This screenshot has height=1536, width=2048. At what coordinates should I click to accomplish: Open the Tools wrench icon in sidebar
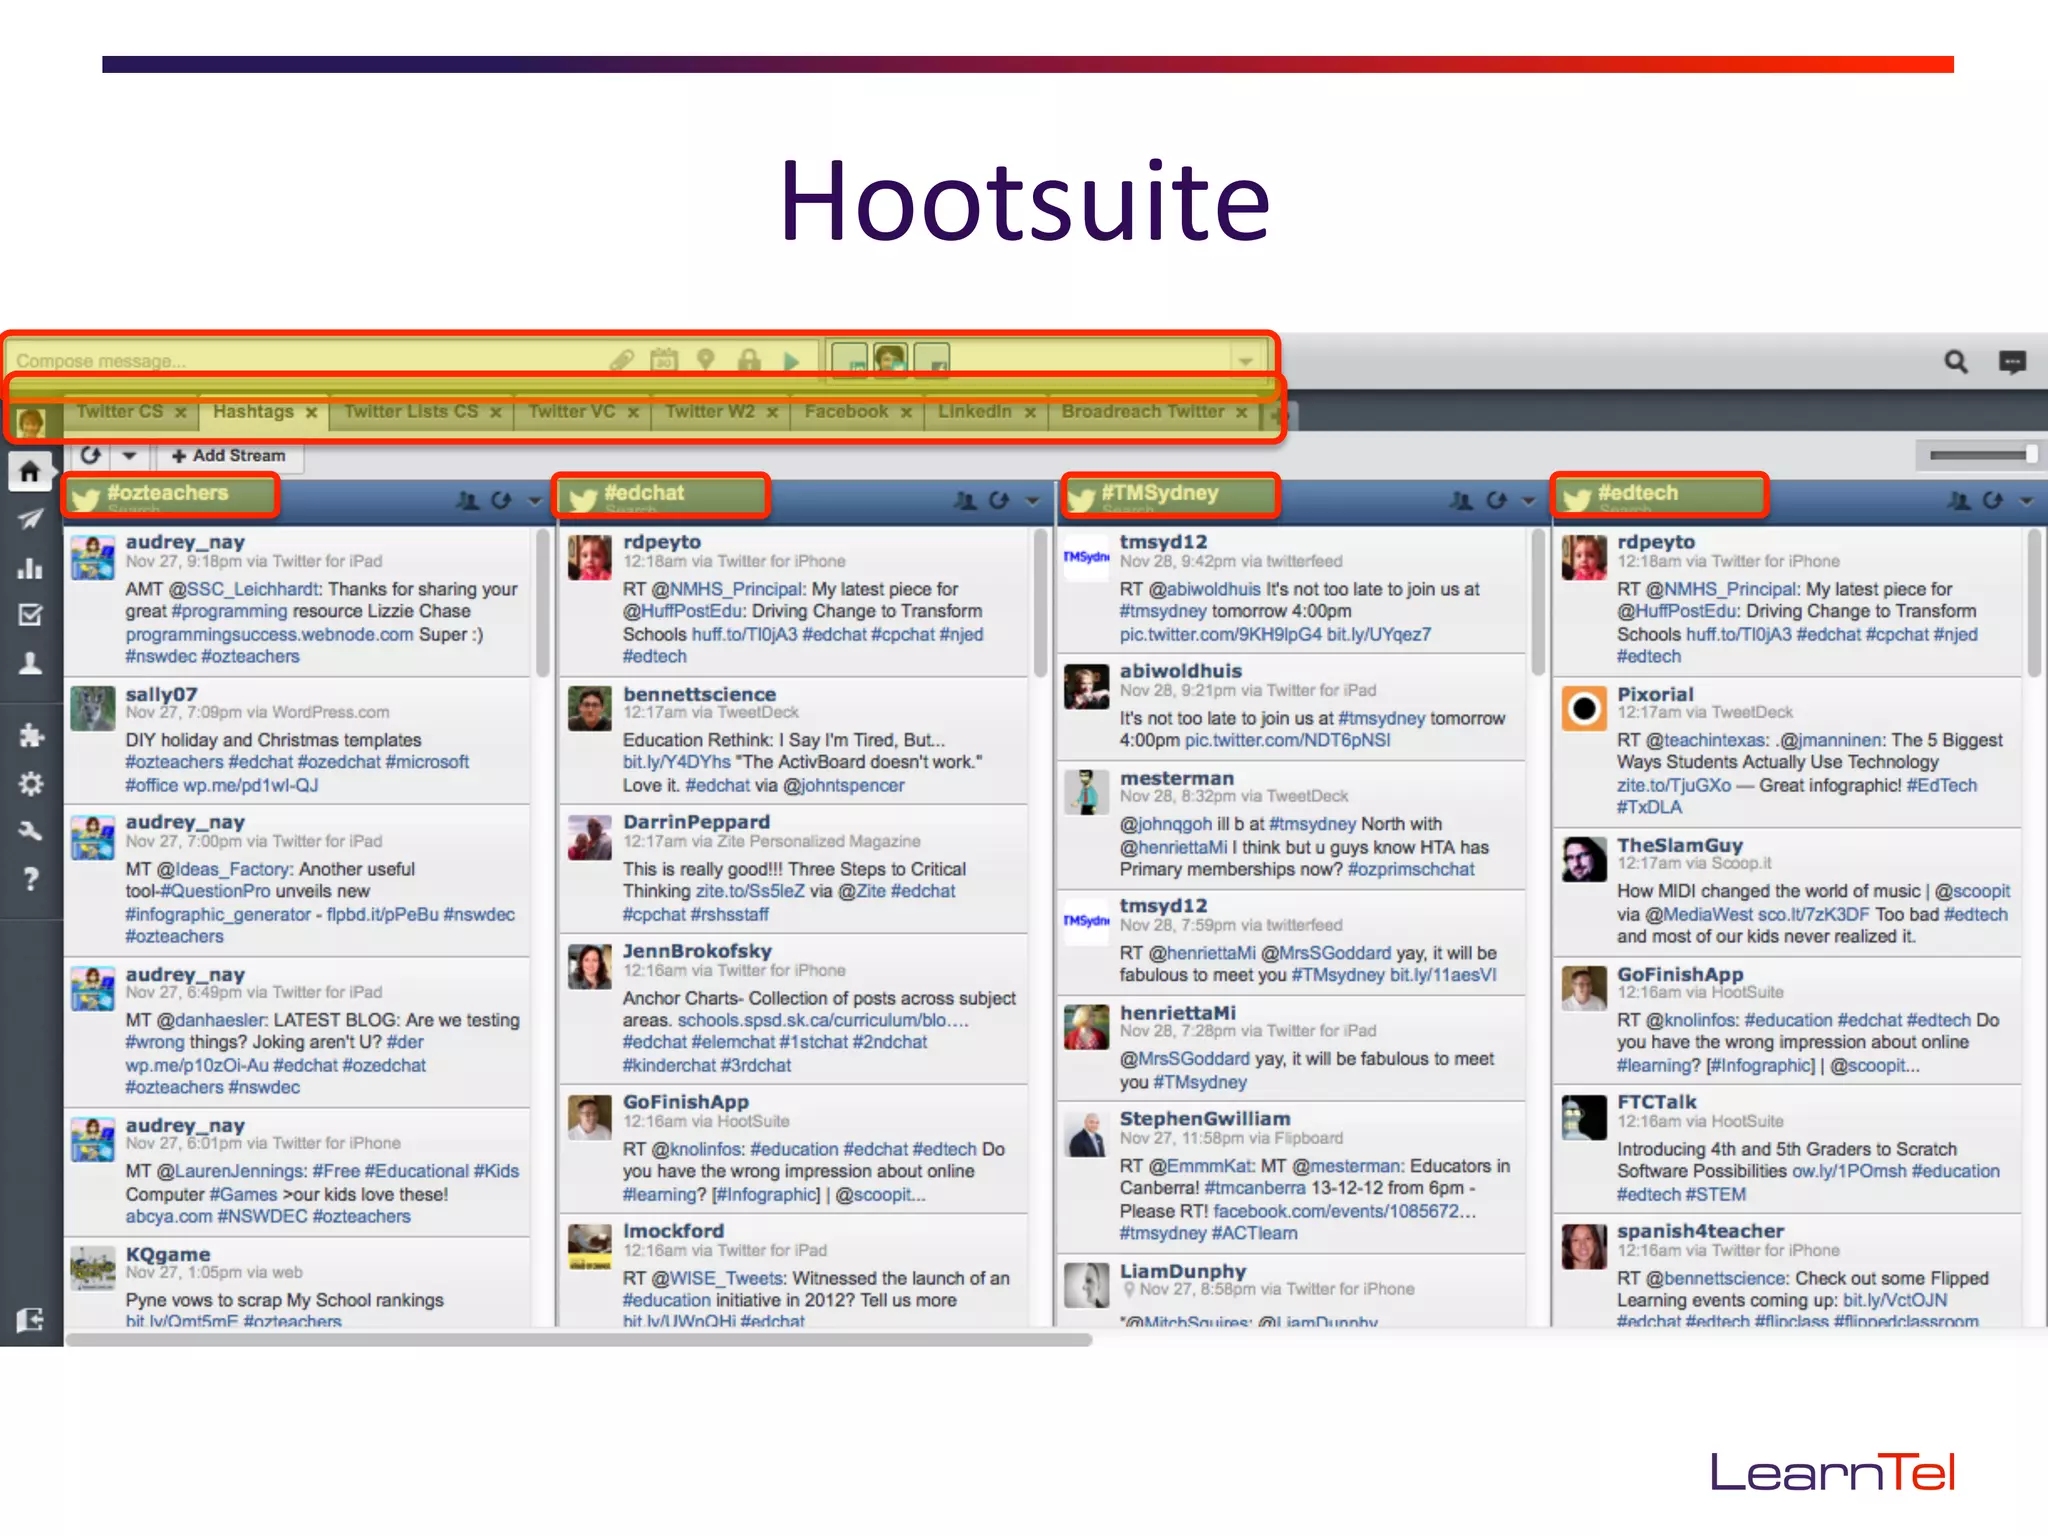(x=30, y=831)
